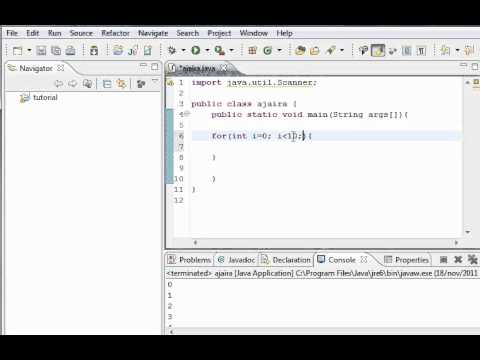The height and width of the screenshot is (360, 480).
Task: Click Navigator Up one level icon
Action: point(87,84)
